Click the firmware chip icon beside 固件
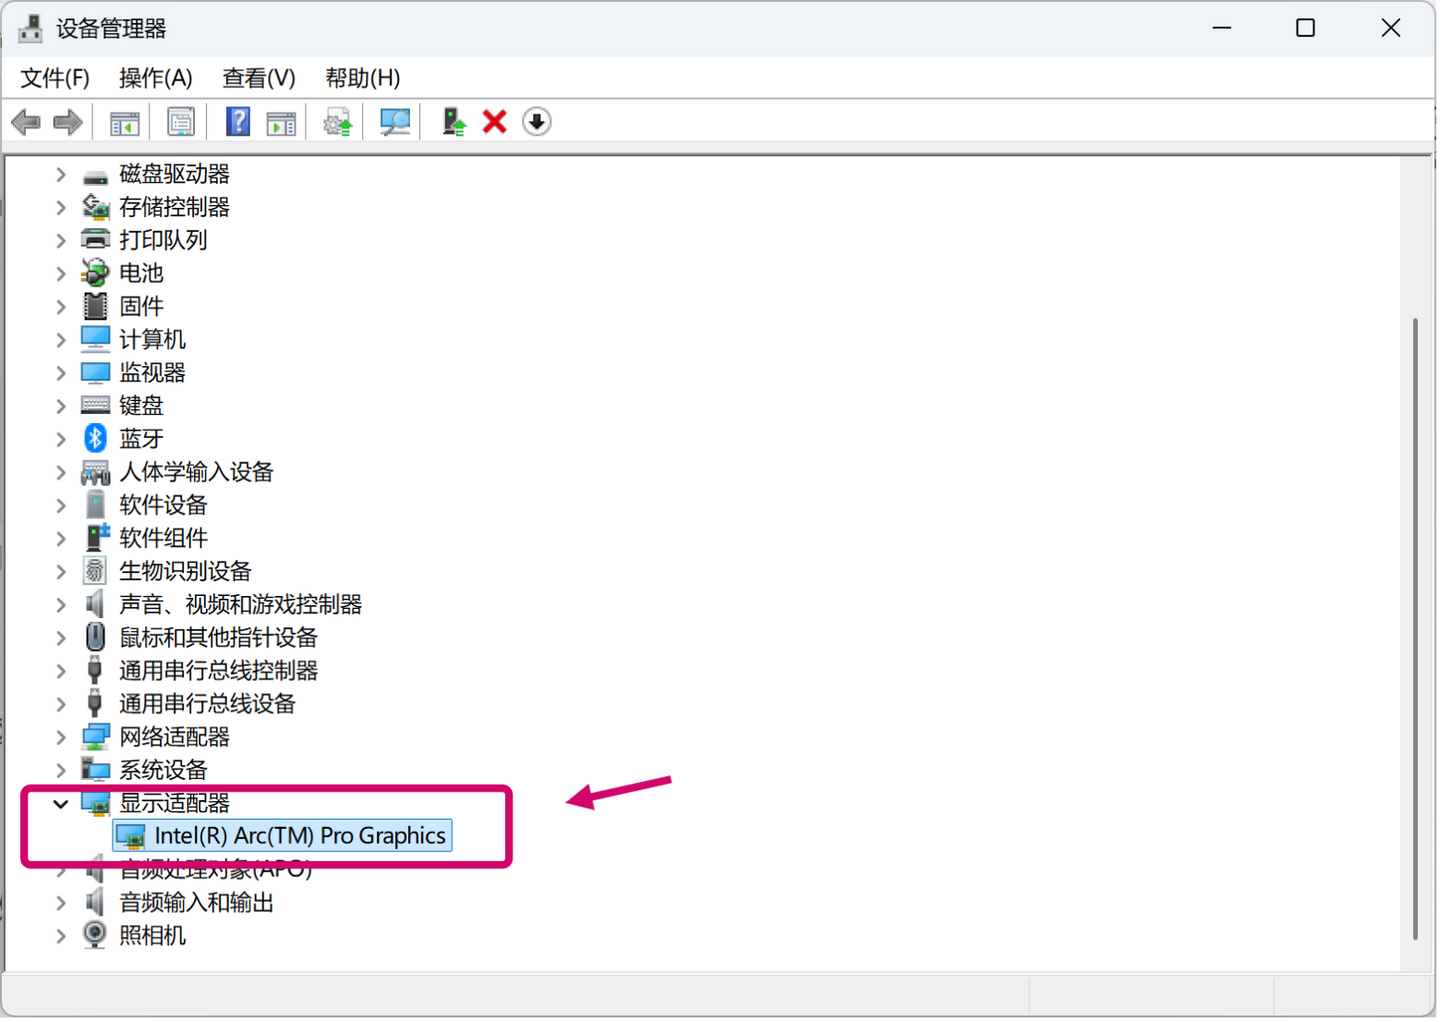The height and width of the screenshot is (1022, 1440). click(95, 307)
